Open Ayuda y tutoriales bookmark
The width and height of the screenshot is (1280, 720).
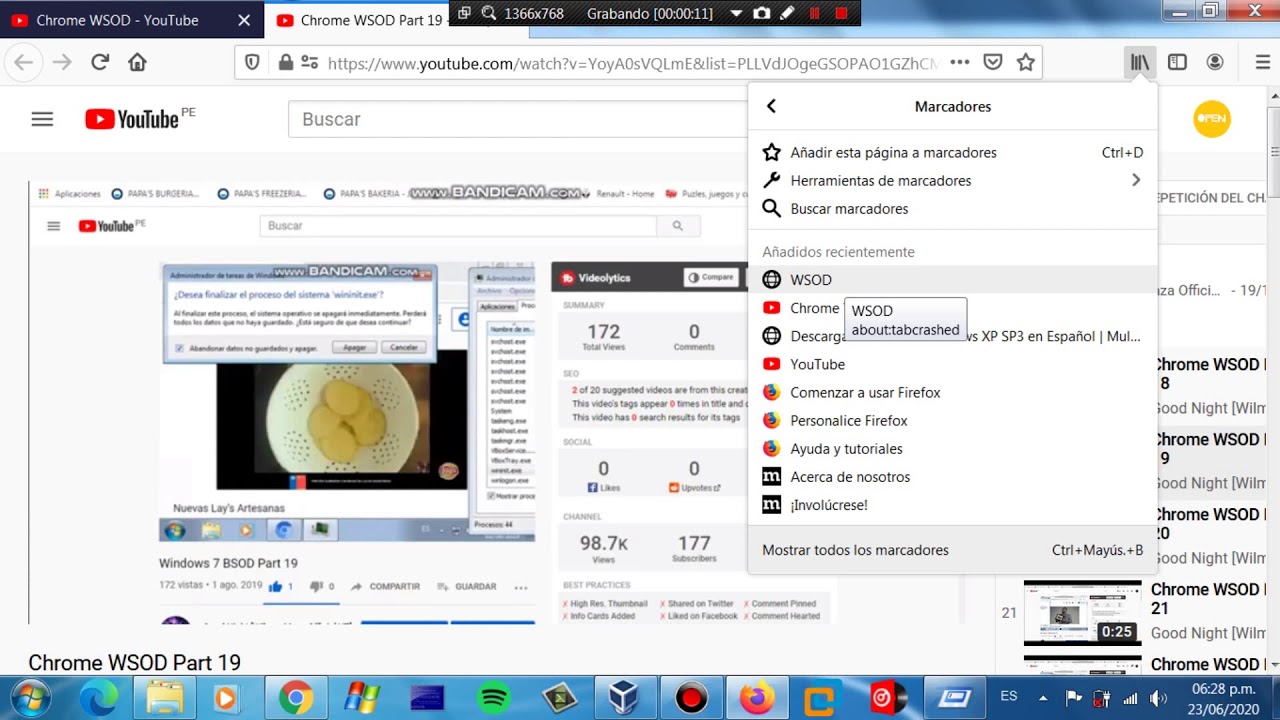(953, 448)
